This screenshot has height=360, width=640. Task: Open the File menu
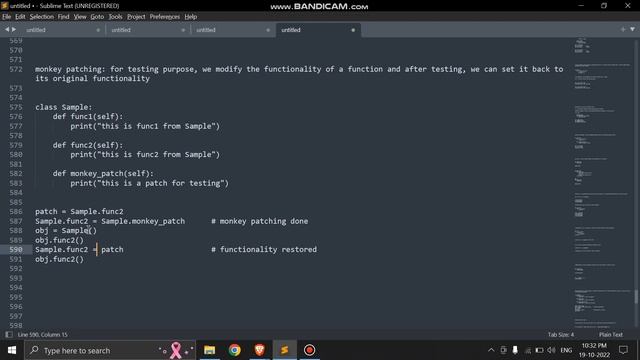[7, 17]
